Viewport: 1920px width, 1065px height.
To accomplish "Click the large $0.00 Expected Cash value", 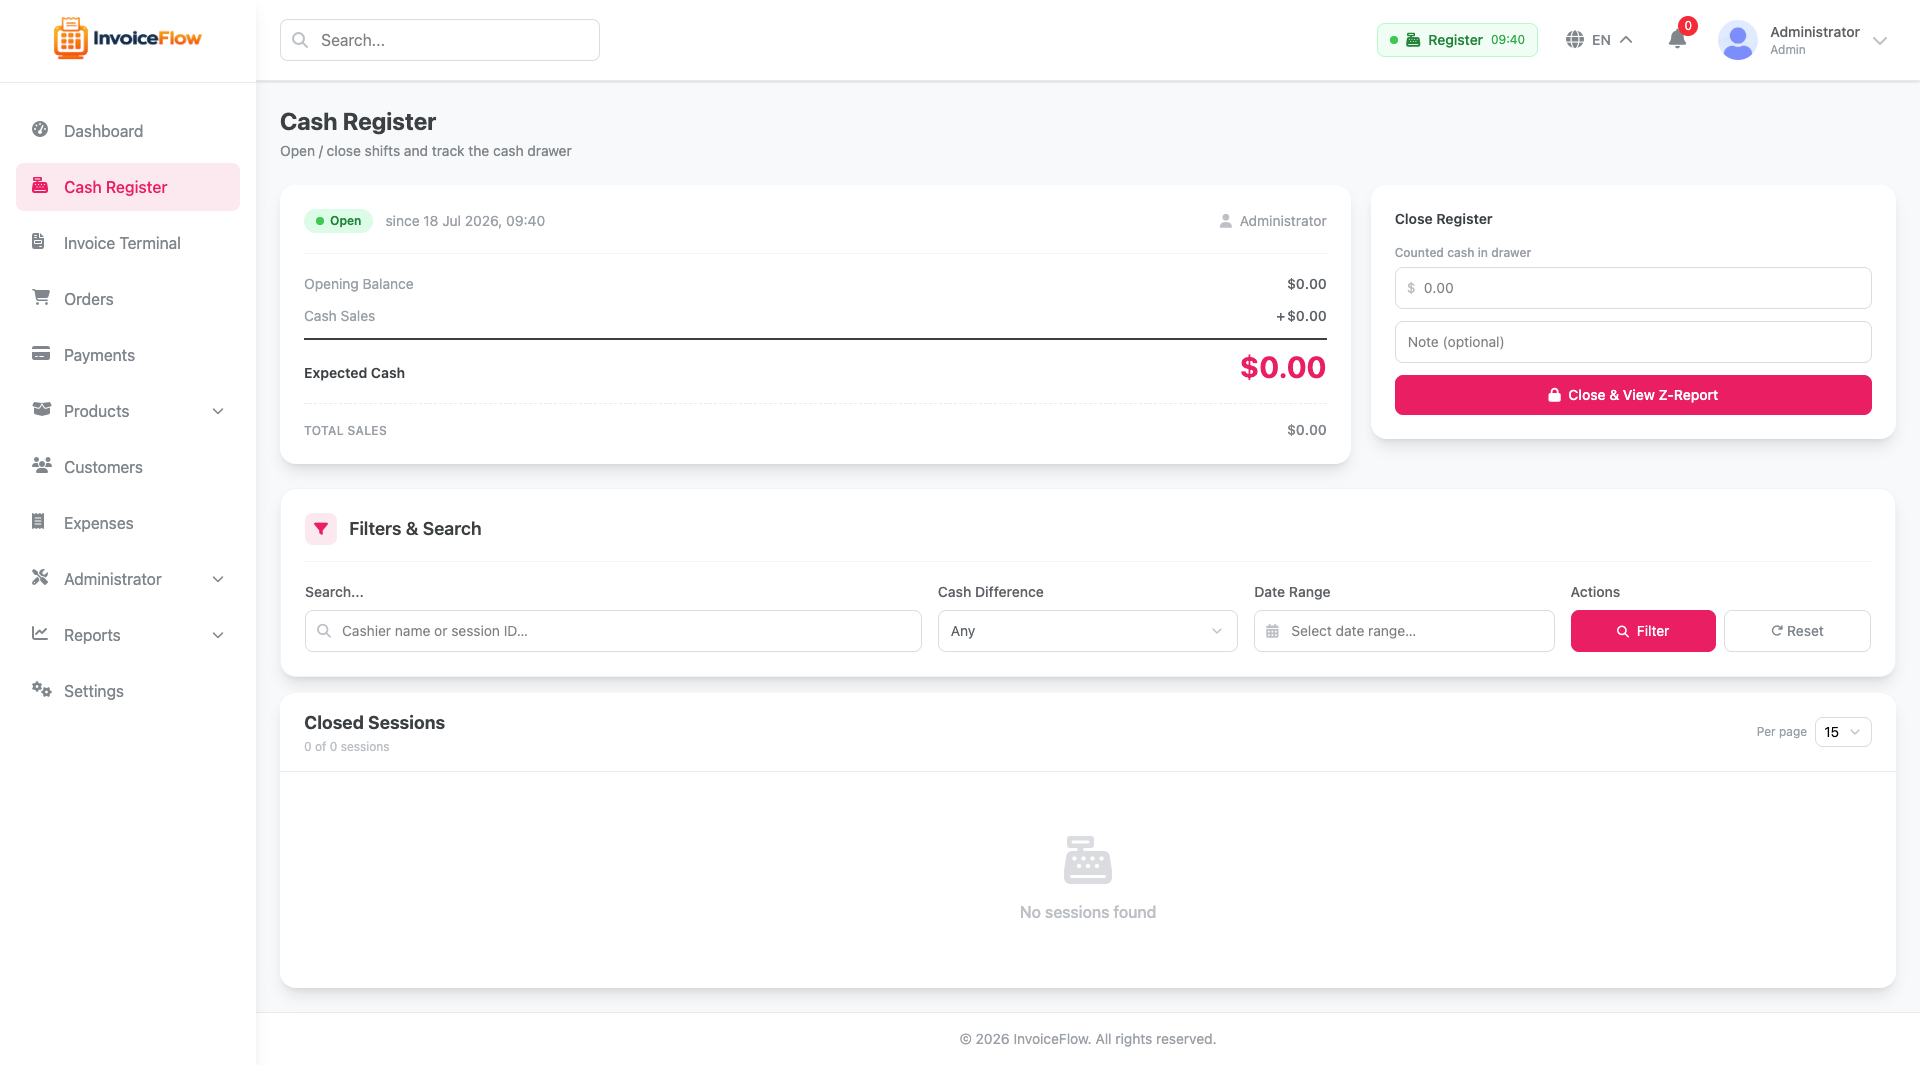I will (x=1283, y=367).
